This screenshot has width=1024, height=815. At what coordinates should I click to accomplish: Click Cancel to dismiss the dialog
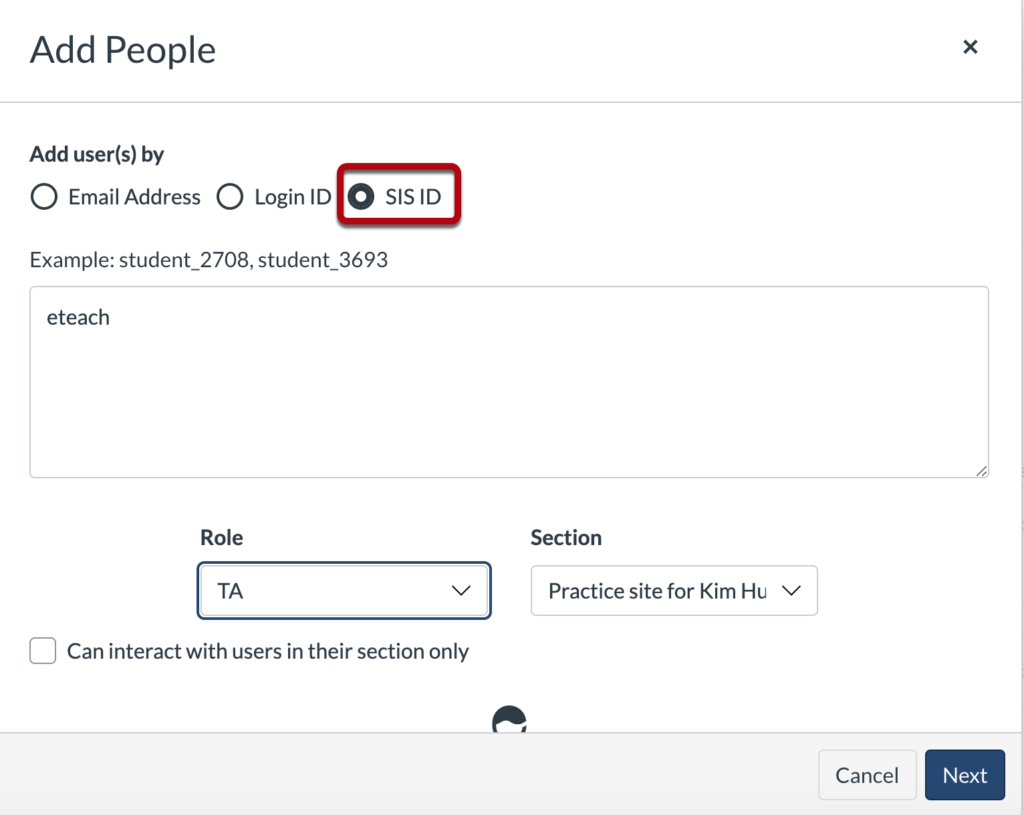point(866,775)
